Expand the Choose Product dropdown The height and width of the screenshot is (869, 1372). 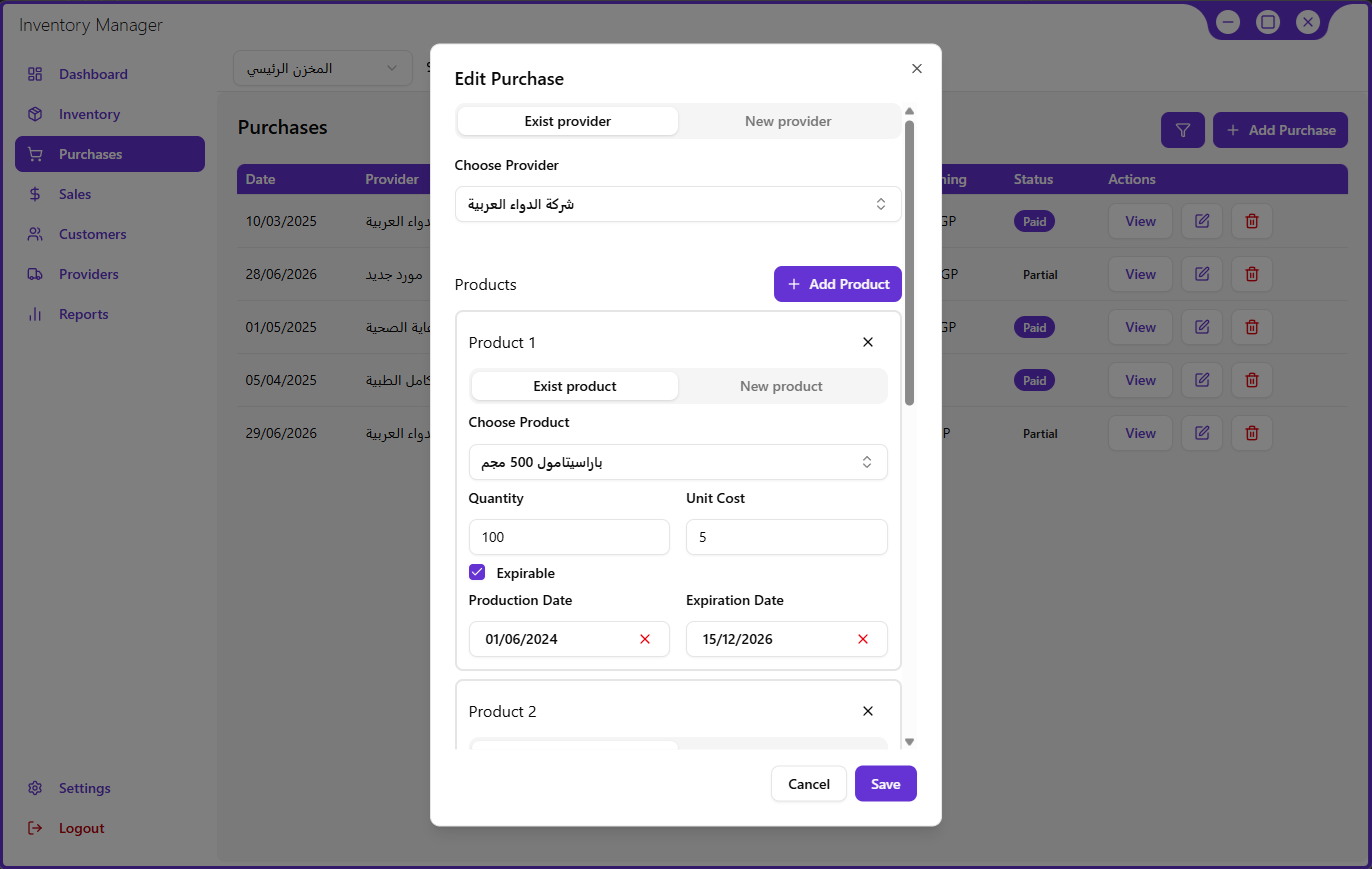coord(678,462)
